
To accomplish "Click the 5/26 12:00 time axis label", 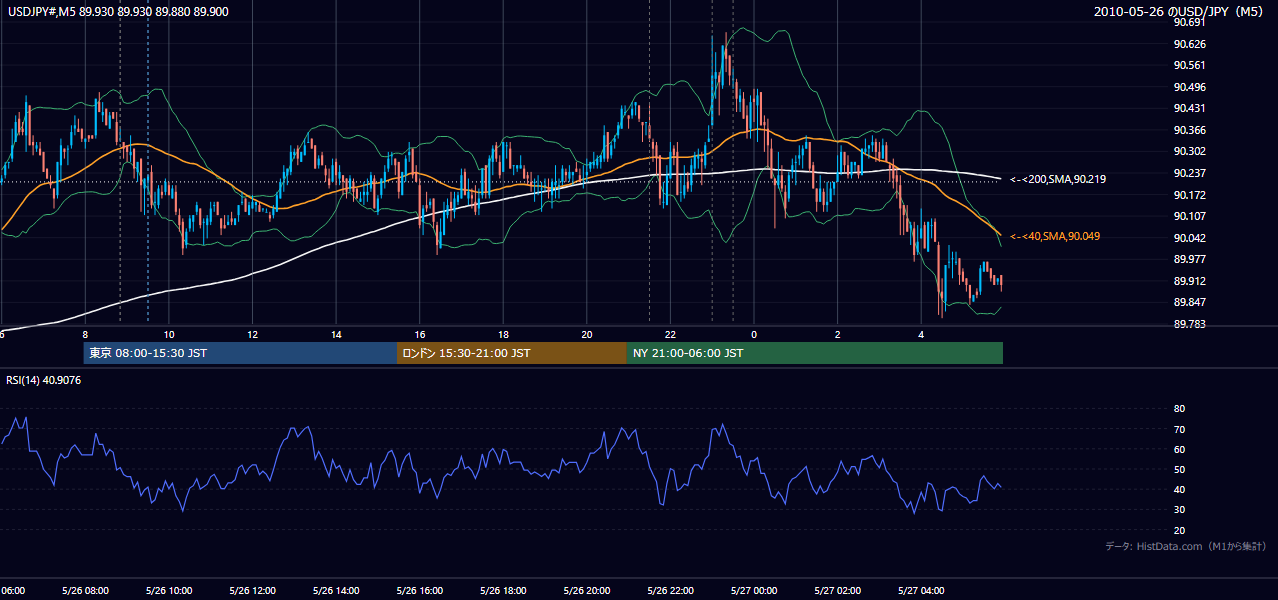I will pyautogui.click(x=252, y=591).
